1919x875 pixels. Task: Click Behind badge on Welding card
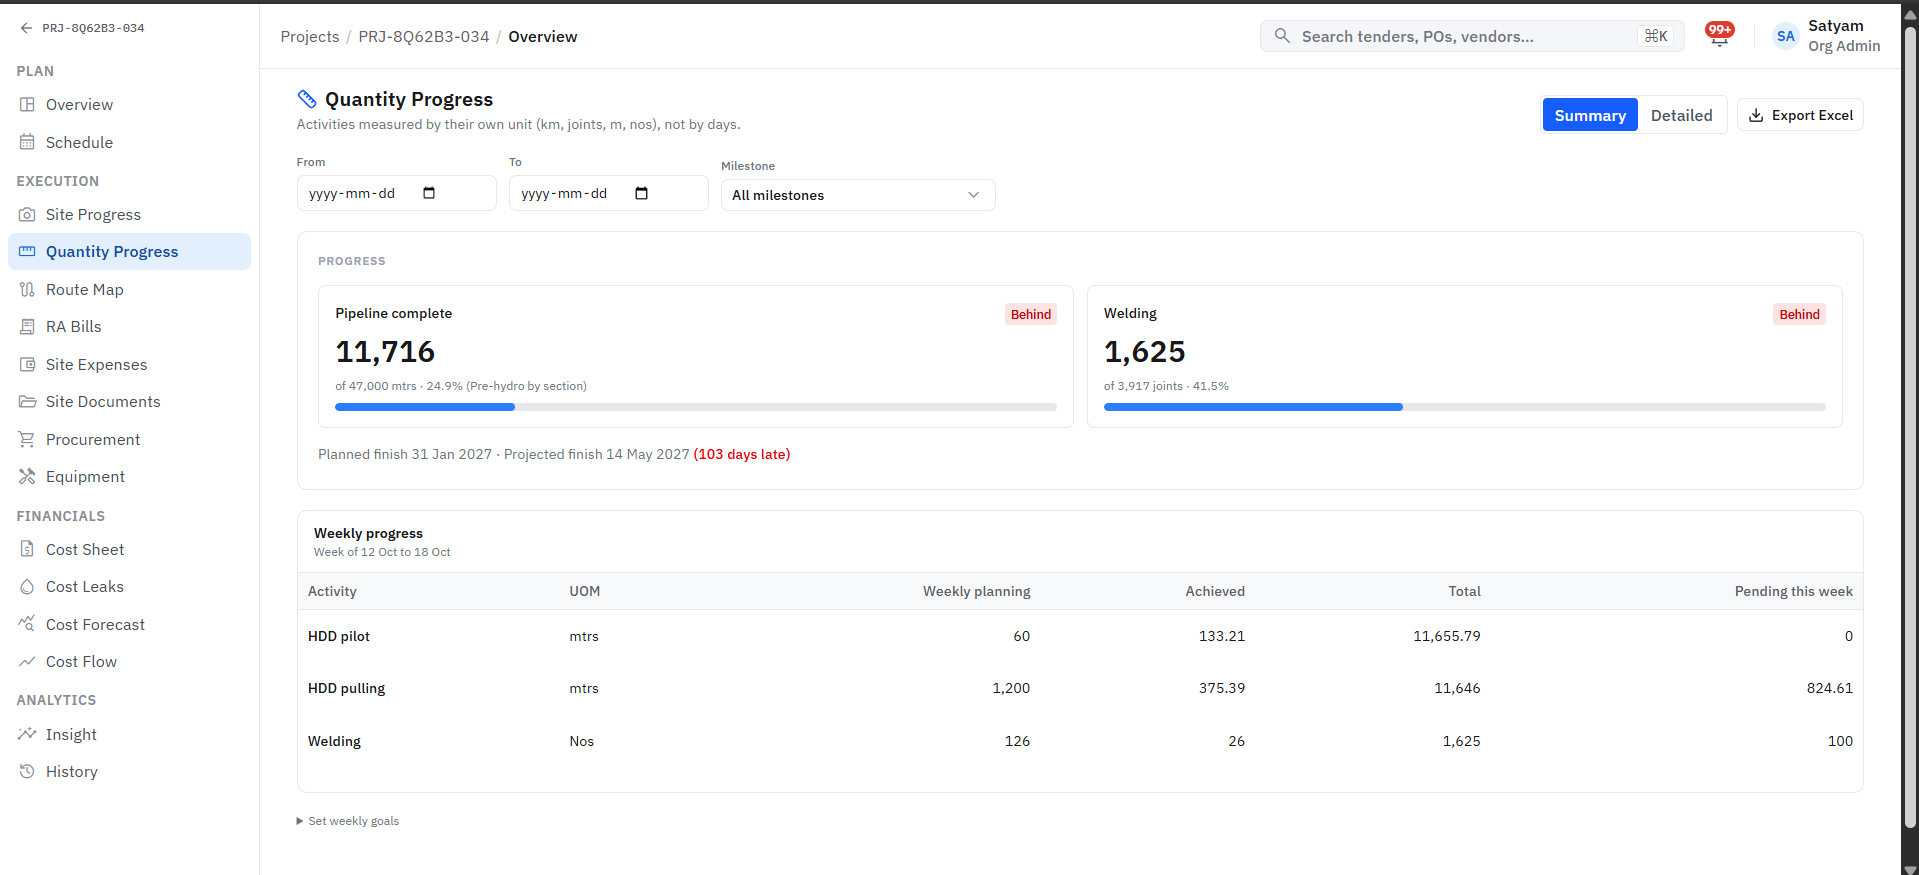click(x=1799, y=314)
